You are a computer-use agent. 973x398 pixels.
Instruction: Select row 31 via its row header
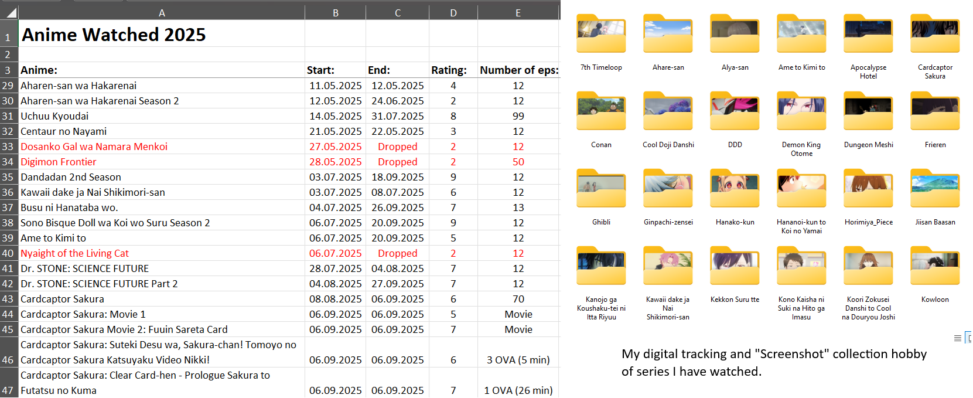9,116
